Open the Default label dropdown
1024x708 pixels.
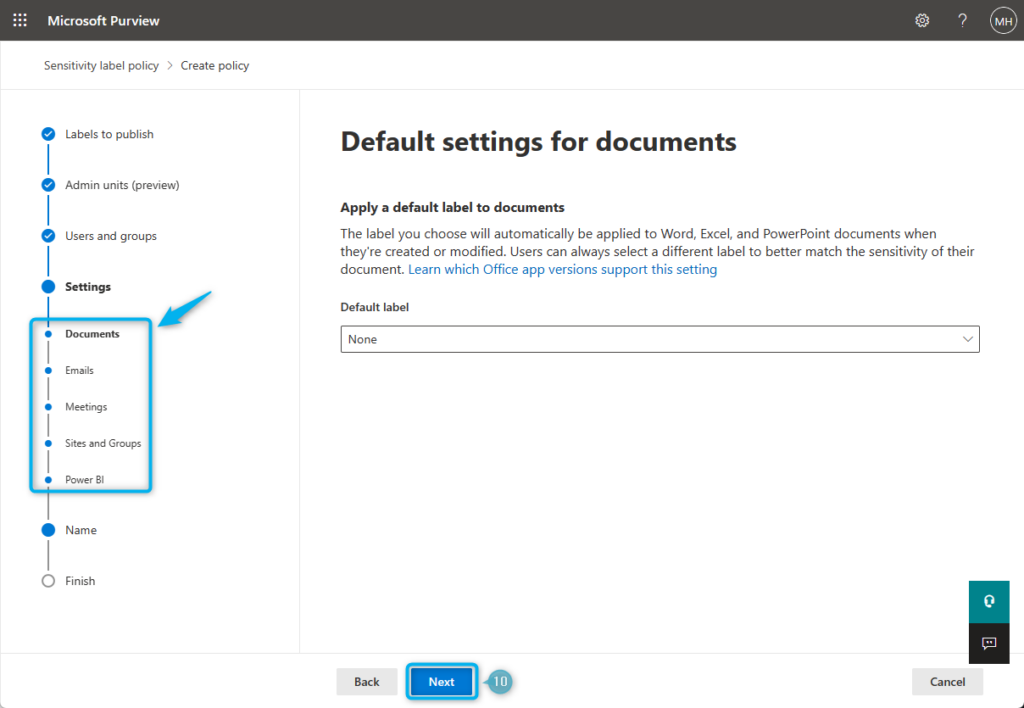[x=660, y=339]
